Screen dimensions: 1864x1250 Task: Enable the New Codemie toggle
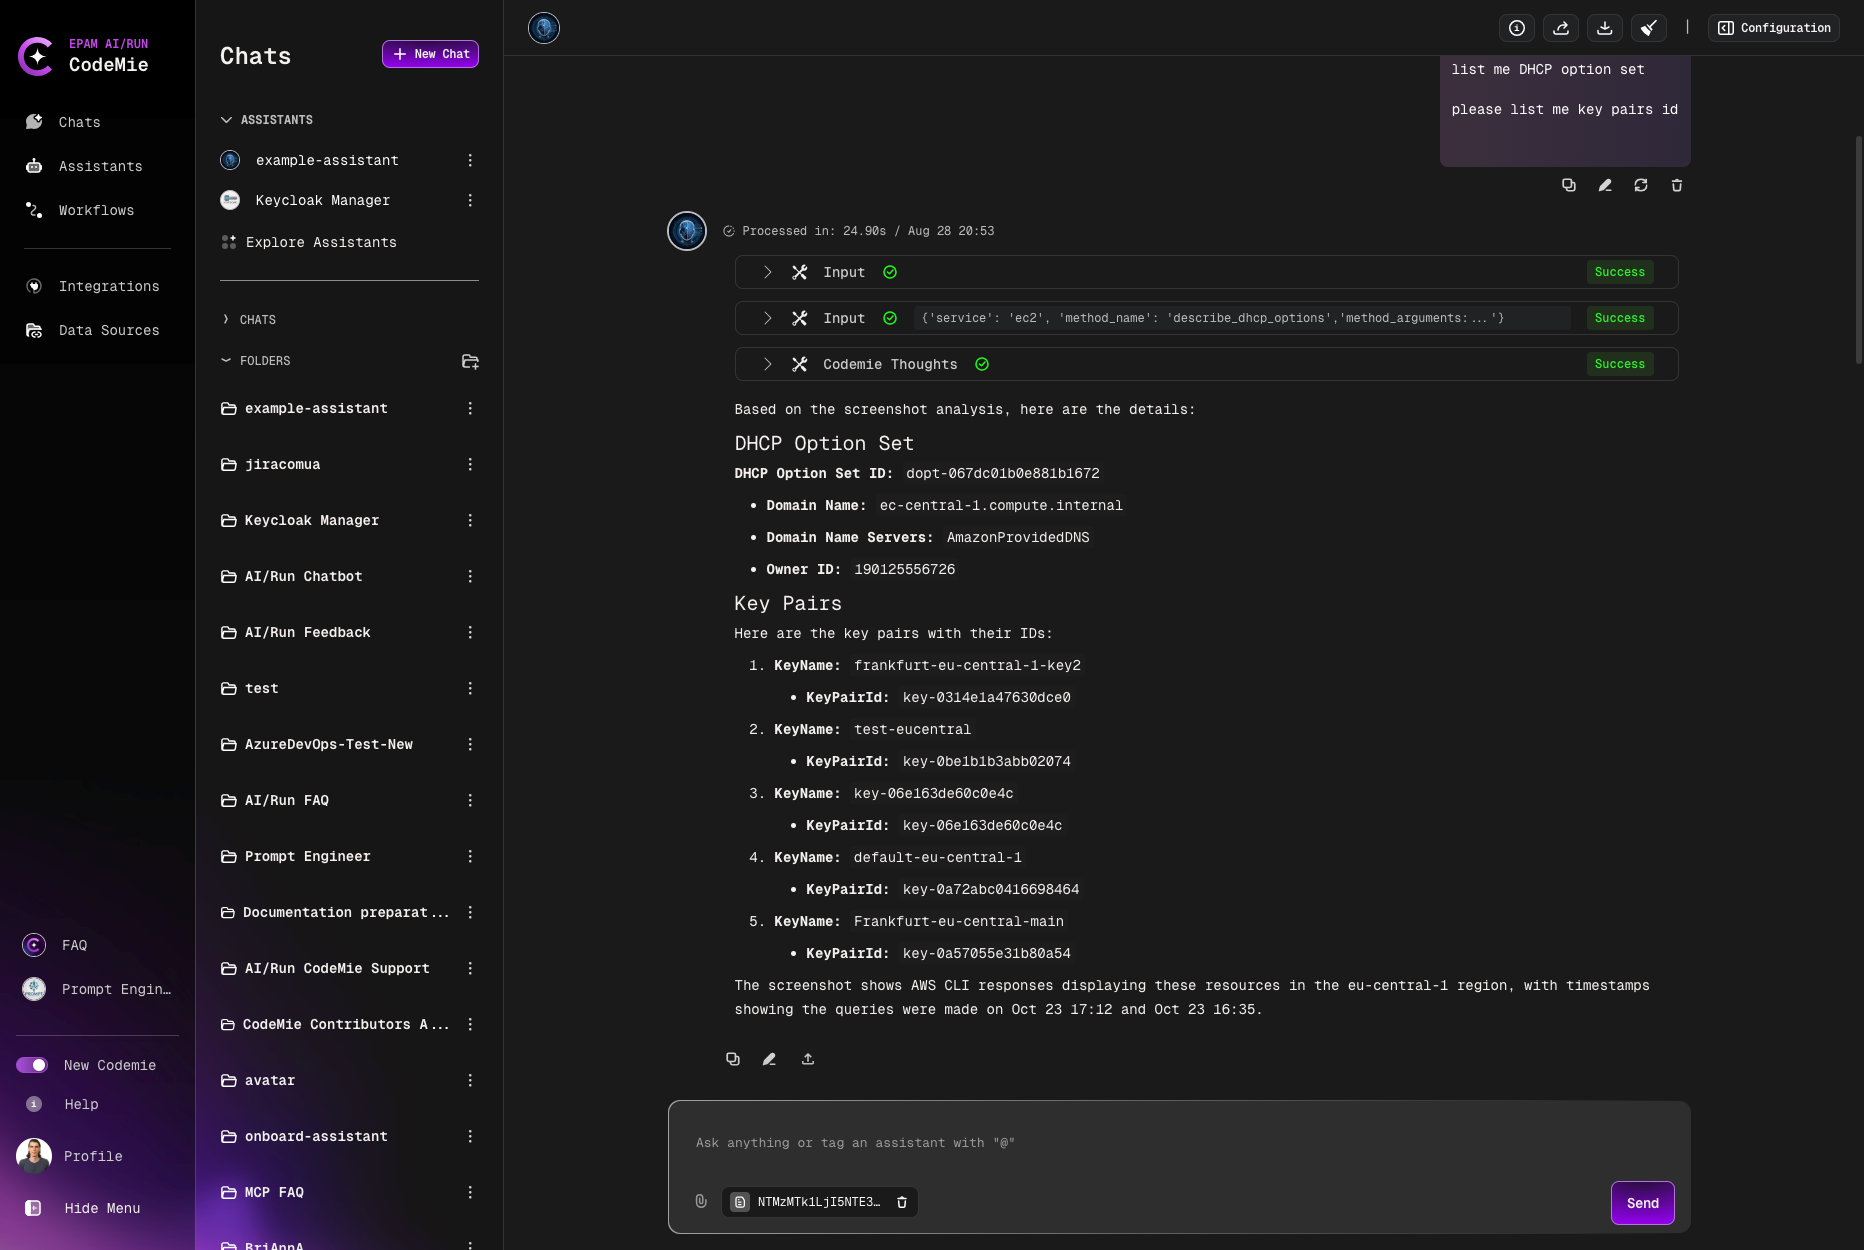pos(33,1065)
